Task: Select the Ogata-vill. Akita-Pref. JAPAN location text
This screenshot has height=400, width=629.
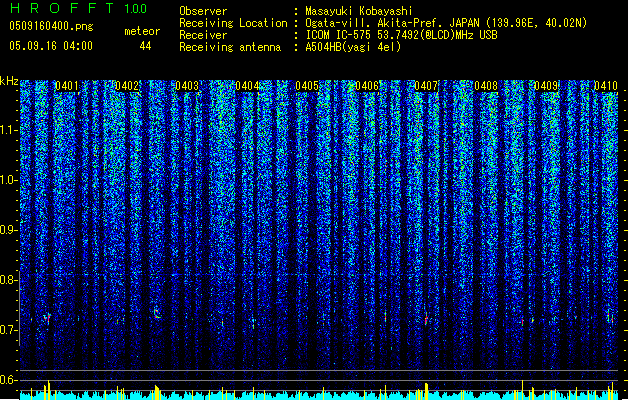Action: click(x=446, y=23)
